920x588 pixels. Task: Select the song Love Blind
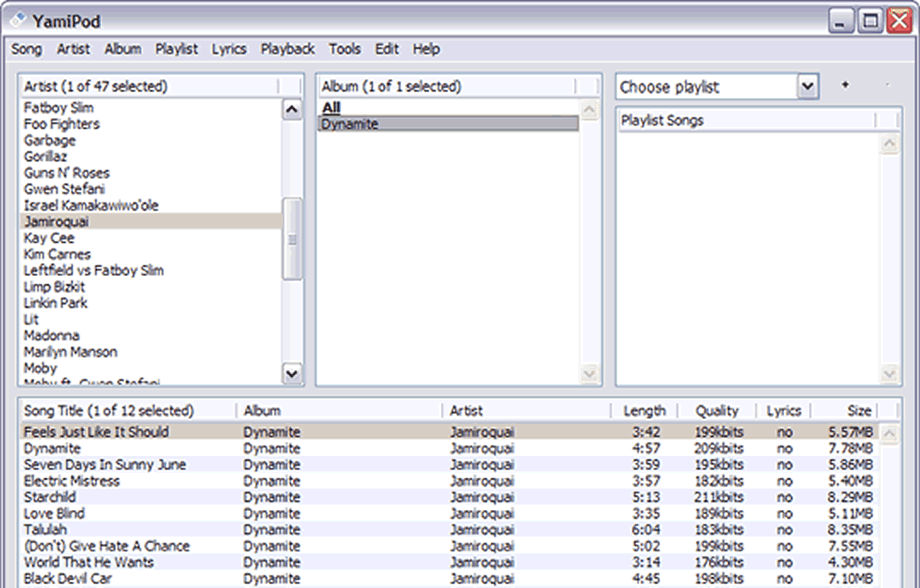coord(55,514)
